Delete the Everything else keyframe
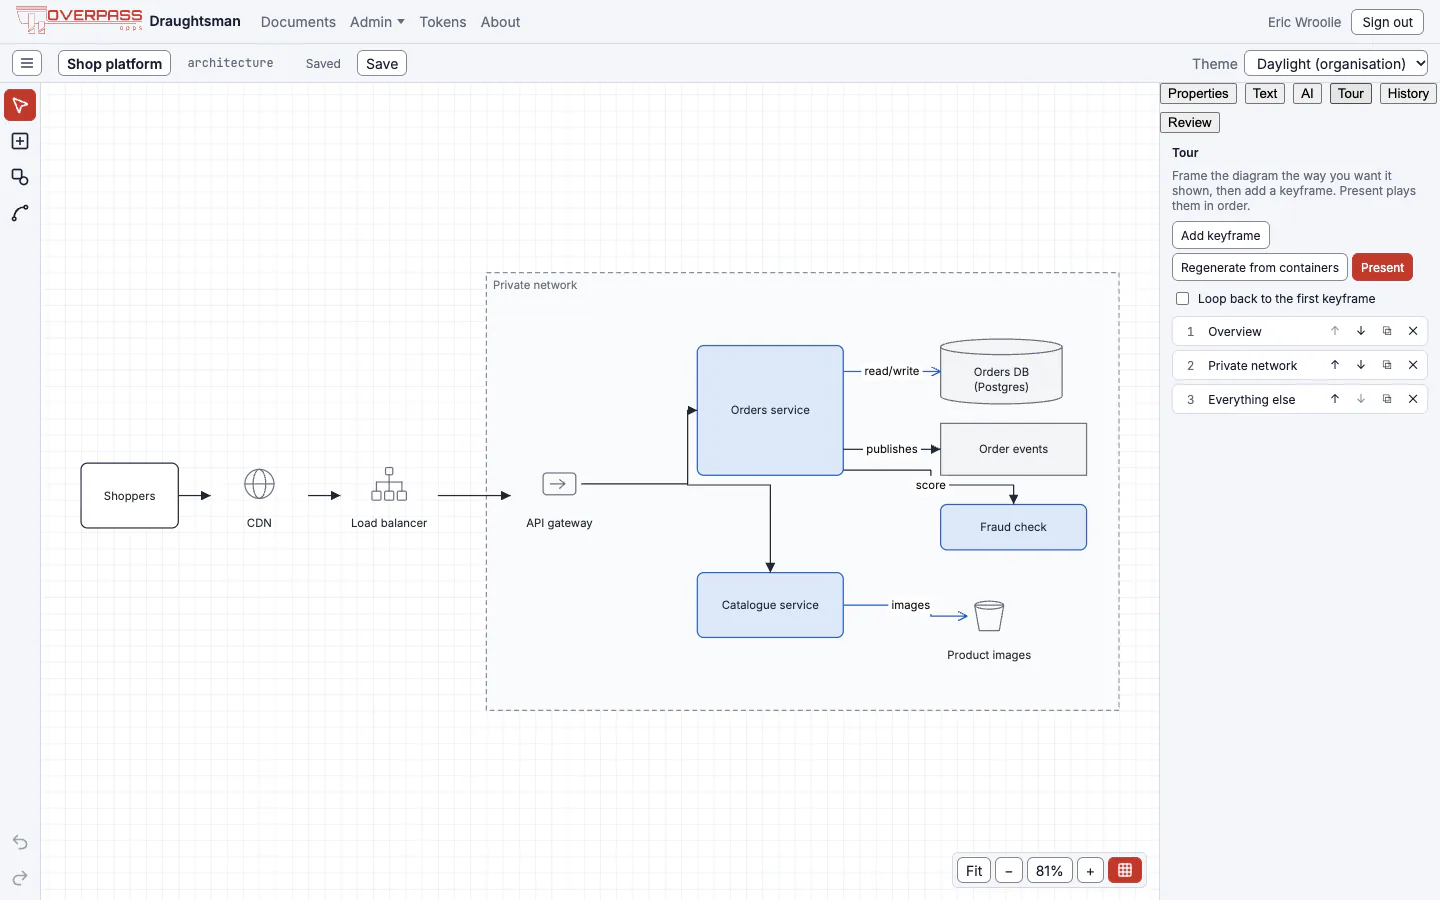This screenshot has width=1440, height=900. tap(1413, 399)
